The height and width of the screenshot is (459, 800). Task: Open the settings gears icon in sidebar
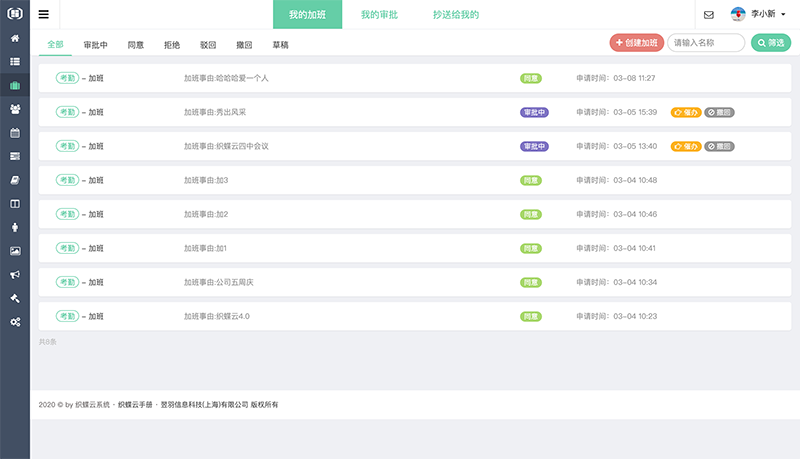pos(15,322)
